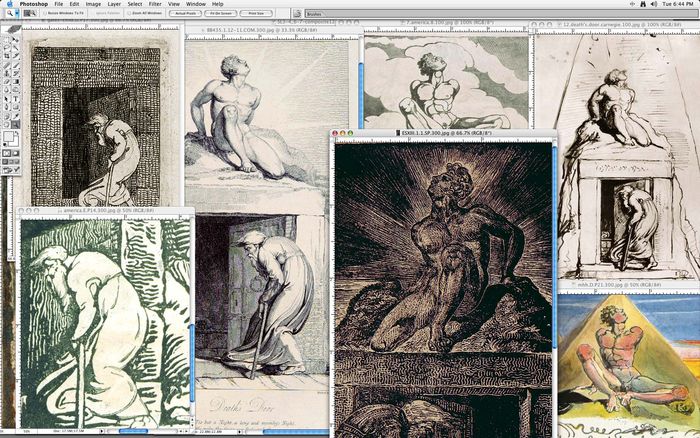Choose the Zoom Out mode in options bar
The image size is (700, 438).
click(33, 13)
